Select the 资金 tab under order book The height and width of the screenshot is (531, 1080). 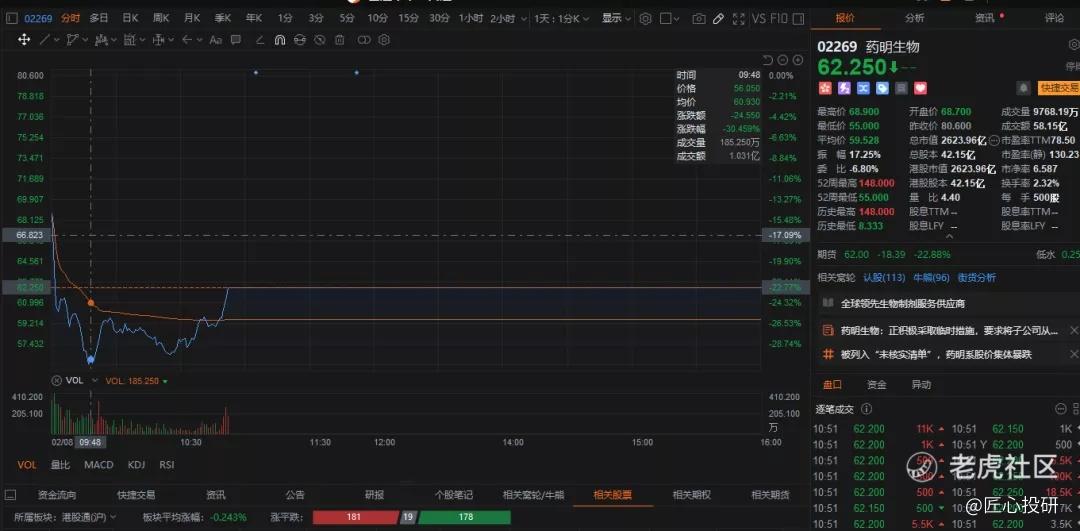coord(877,384)
